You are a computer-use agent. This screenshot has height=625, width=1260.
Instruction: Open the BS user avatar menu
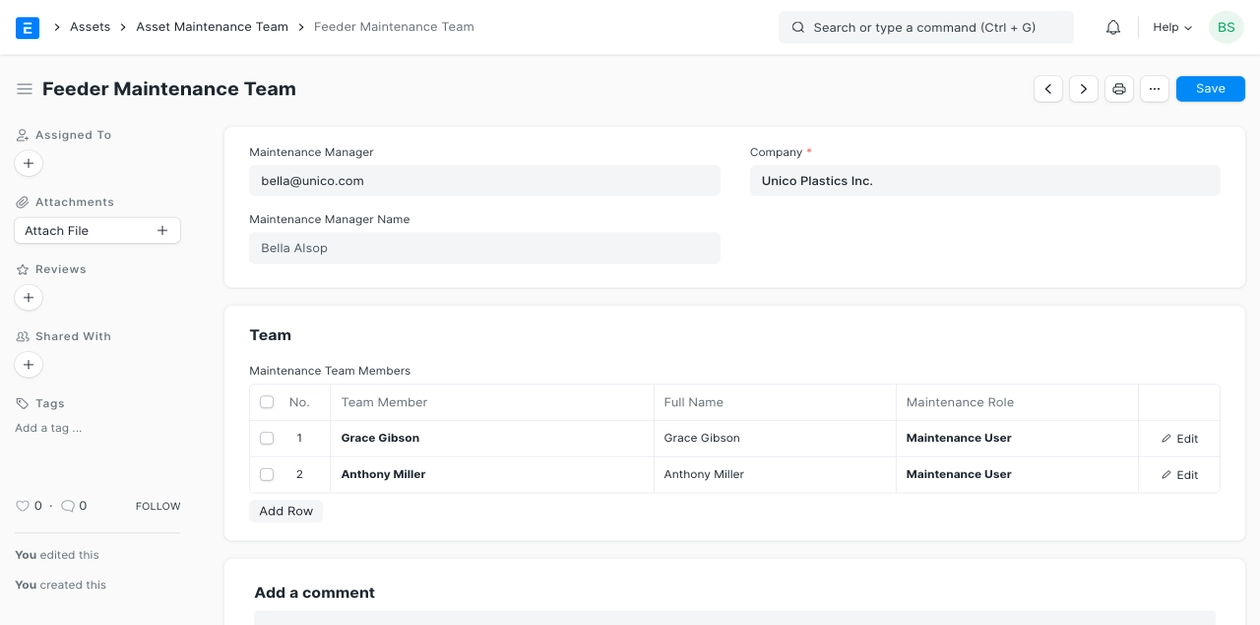(1226, 27)
